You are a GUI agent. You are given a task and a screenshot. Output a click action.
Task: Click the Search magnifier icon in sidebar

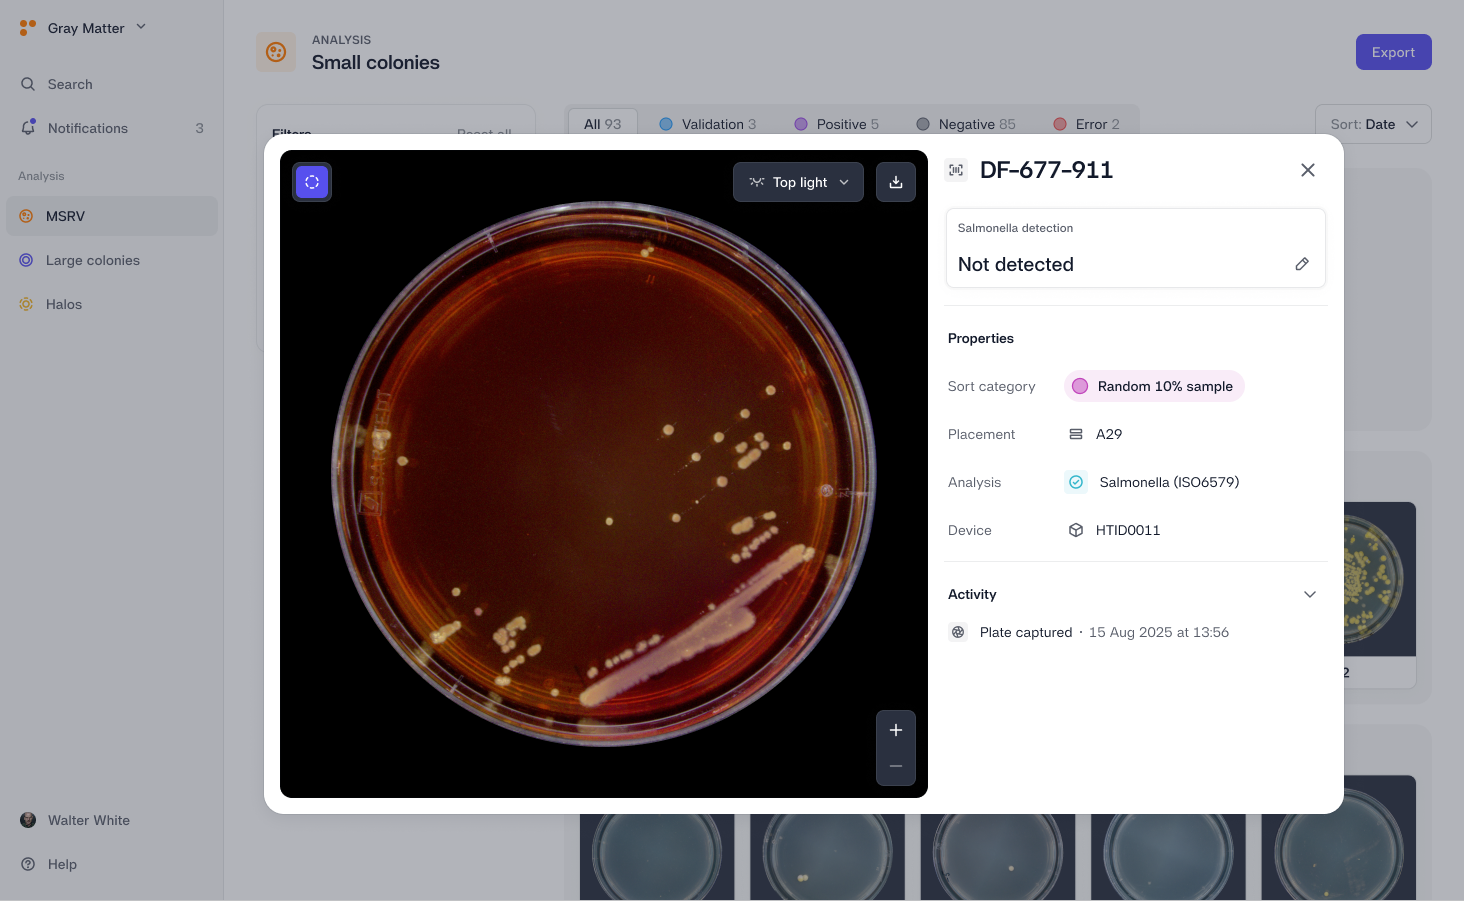tap(28, 84)
